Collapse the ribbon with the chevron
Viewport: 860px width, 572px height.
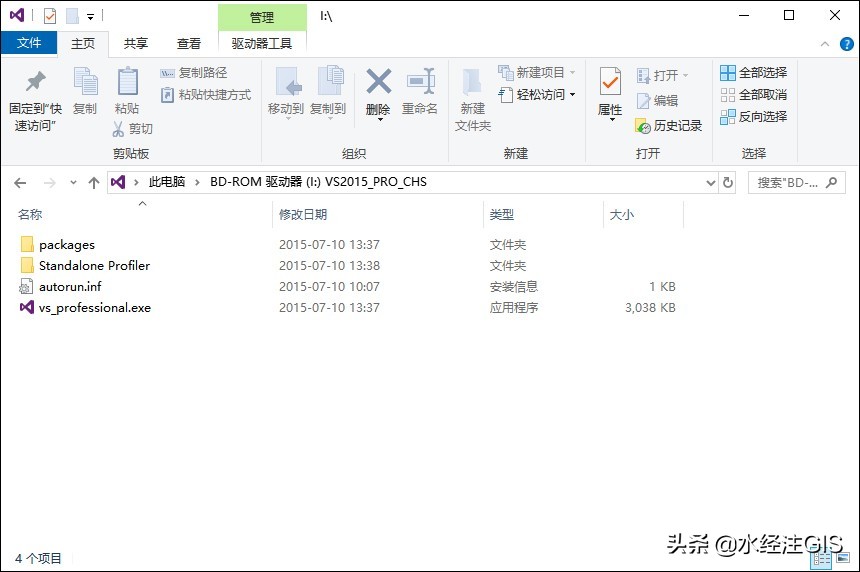824,44
